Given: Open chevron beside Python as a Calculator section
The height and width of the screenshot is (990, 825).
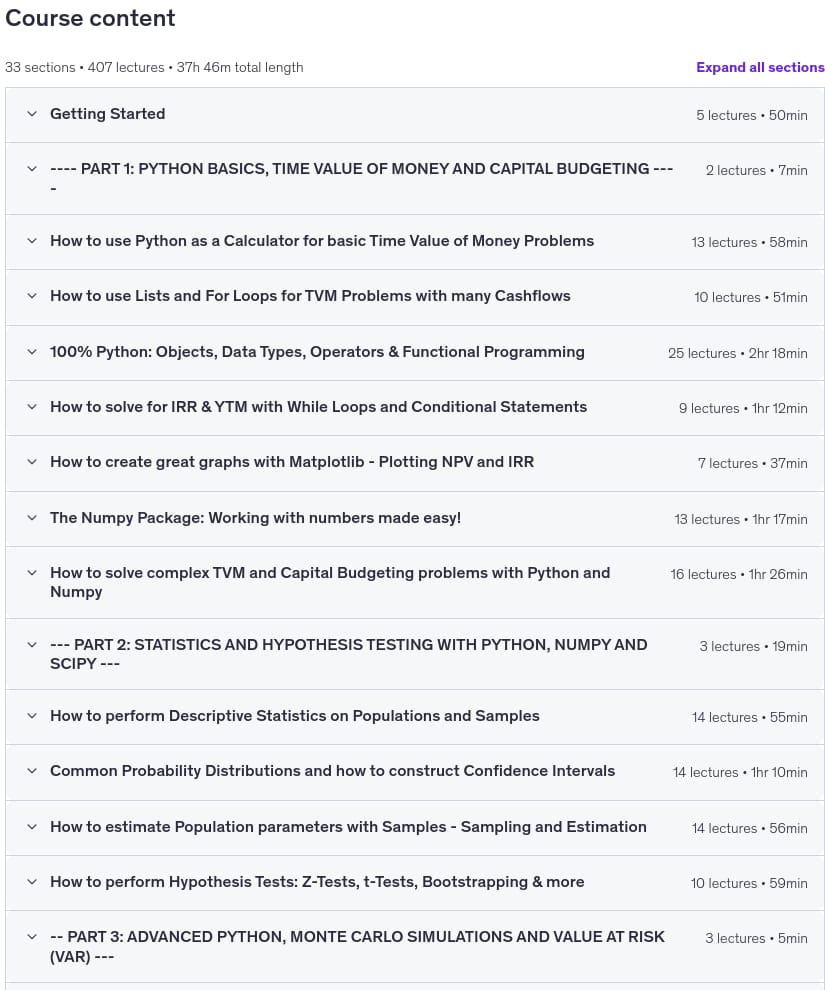Looking at the screenshot, I should pos(32,241).
